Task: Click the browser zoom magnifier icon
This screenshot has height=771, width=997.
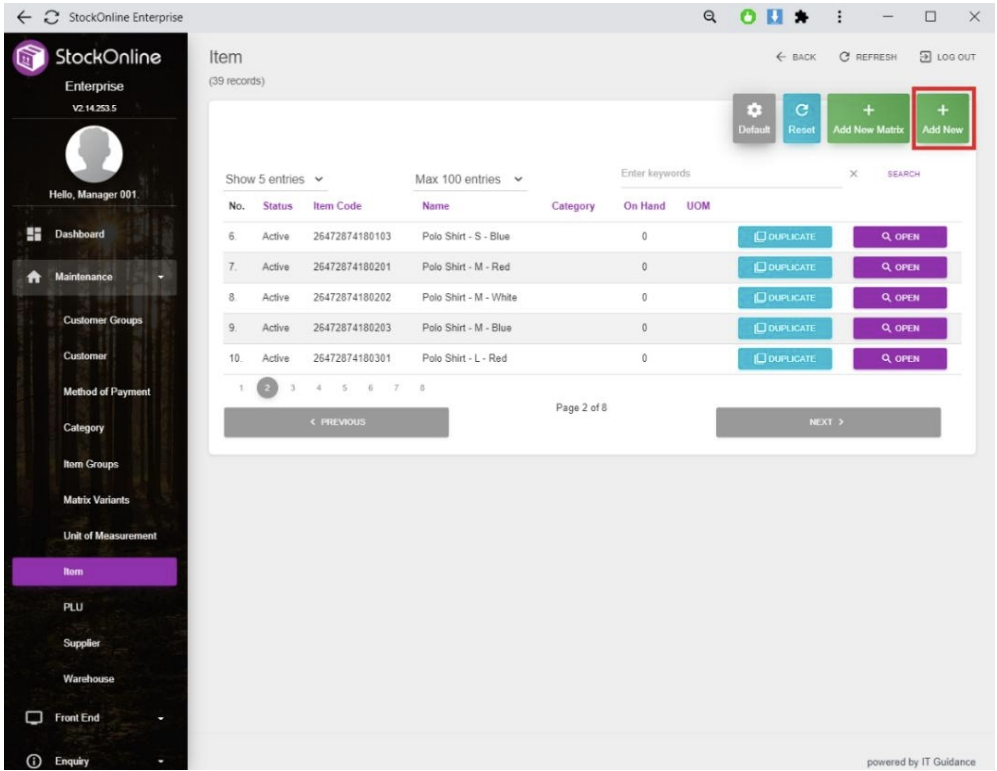Action: [x=710, y=16]
